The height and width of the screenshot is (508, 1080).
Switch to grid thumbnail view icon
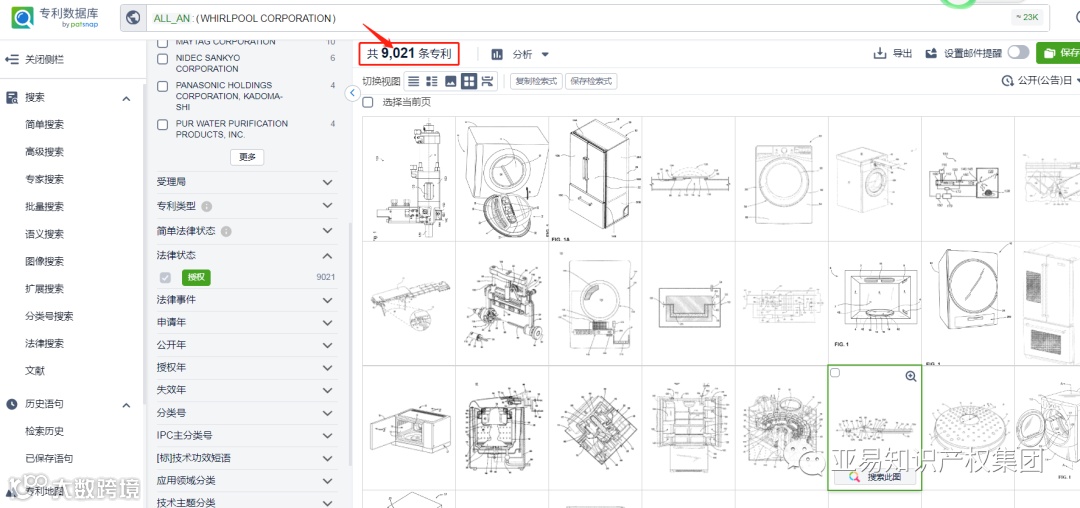[469, 81]
